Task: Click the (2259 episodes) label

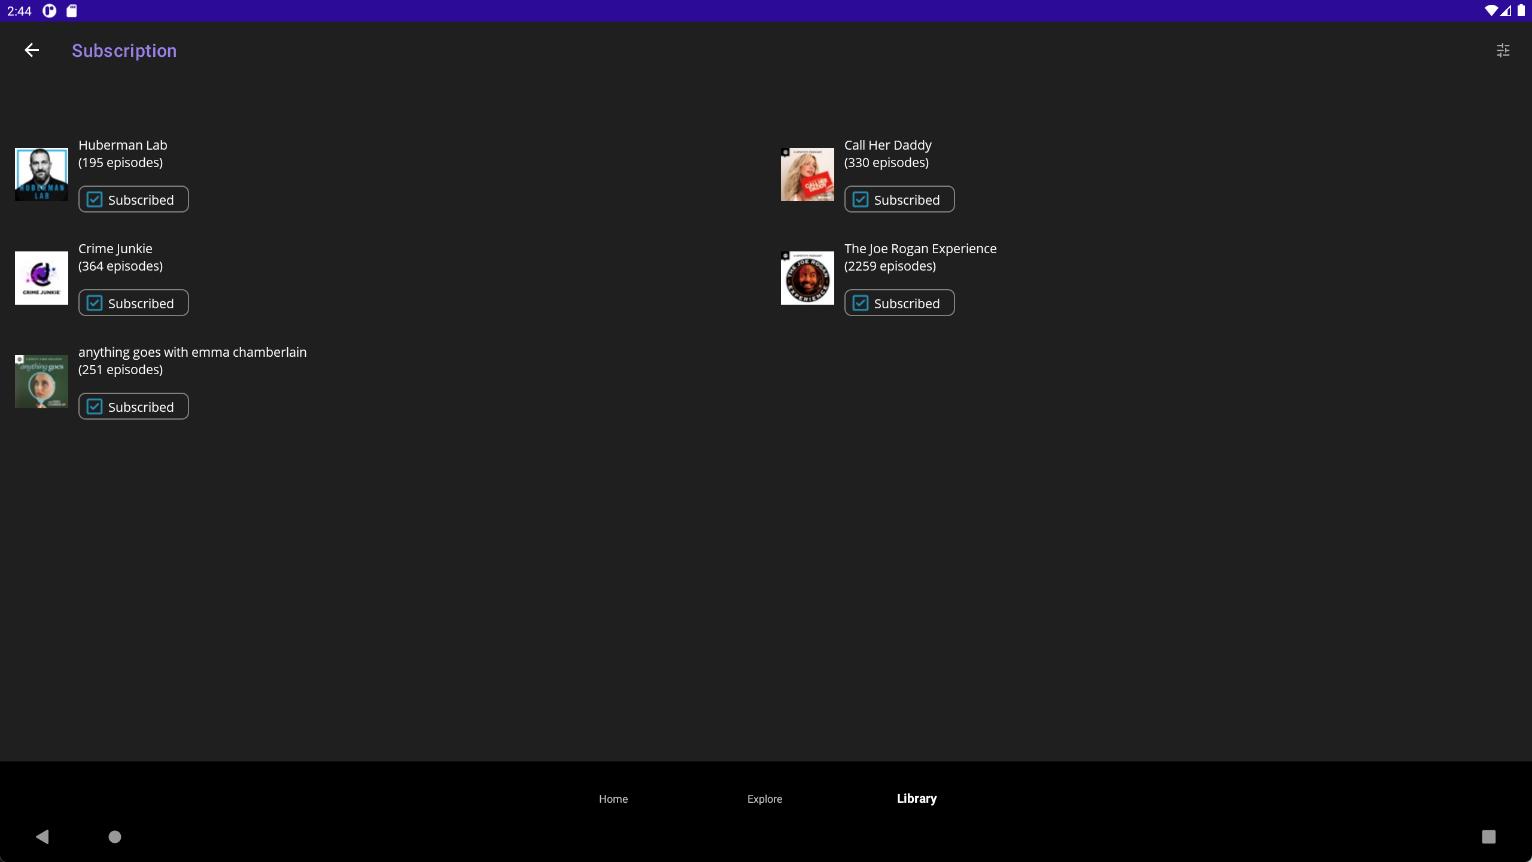Action: coord(890,266)
